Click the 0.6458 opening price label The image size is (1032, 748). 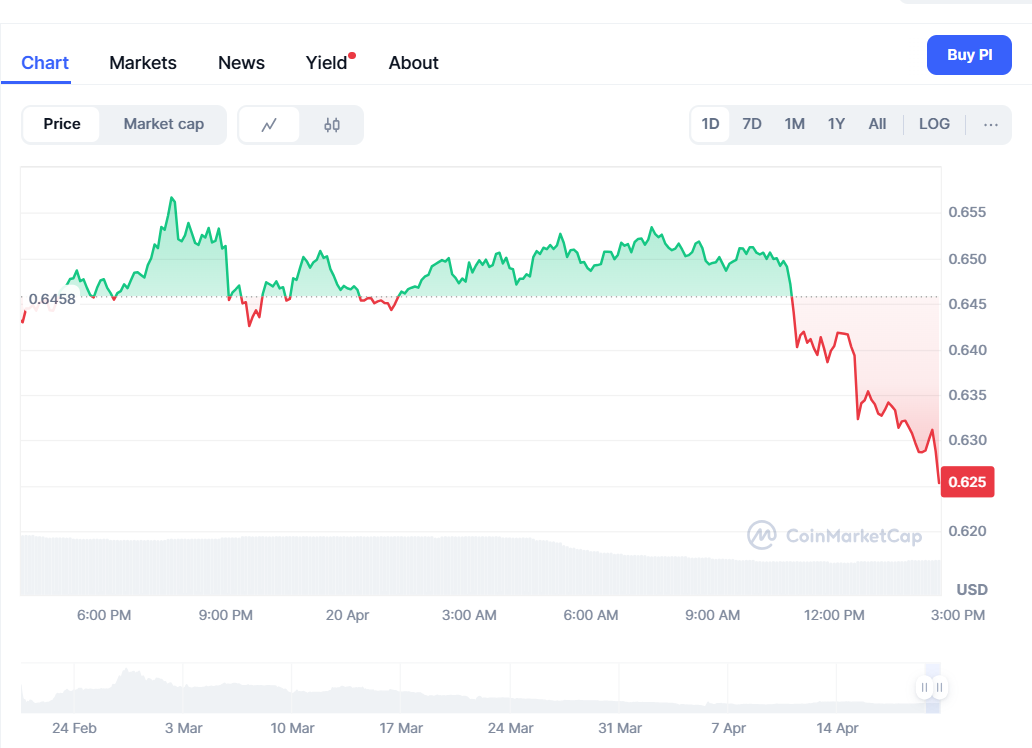pos(52,299)
